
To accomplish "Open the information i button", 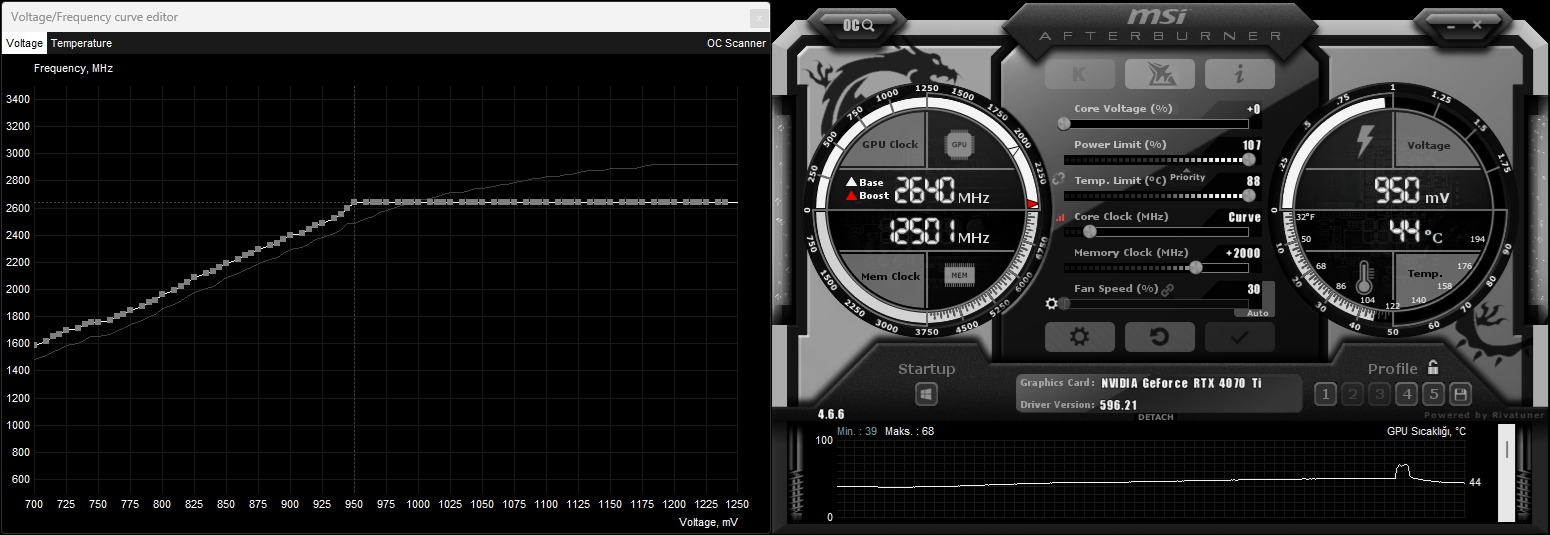I will (1239, 74).
